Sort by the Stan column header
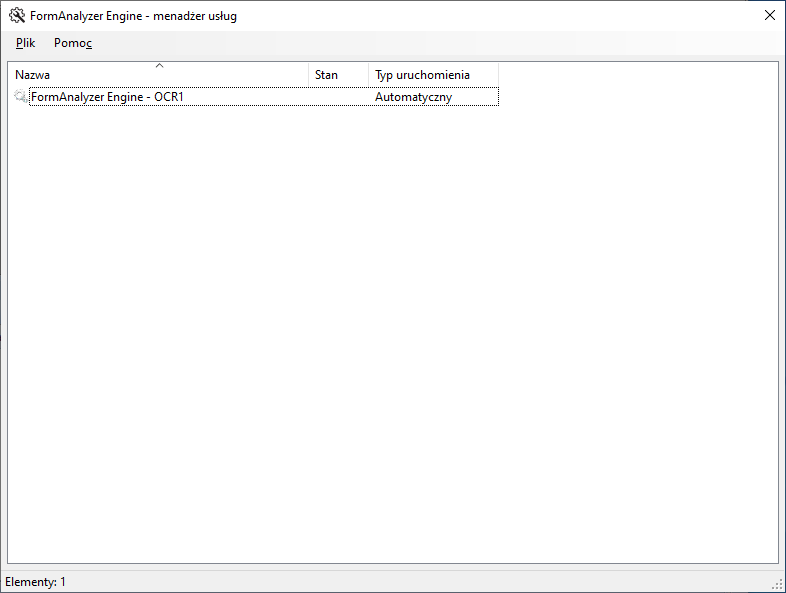786x593 pixels. tap(338, 75)
